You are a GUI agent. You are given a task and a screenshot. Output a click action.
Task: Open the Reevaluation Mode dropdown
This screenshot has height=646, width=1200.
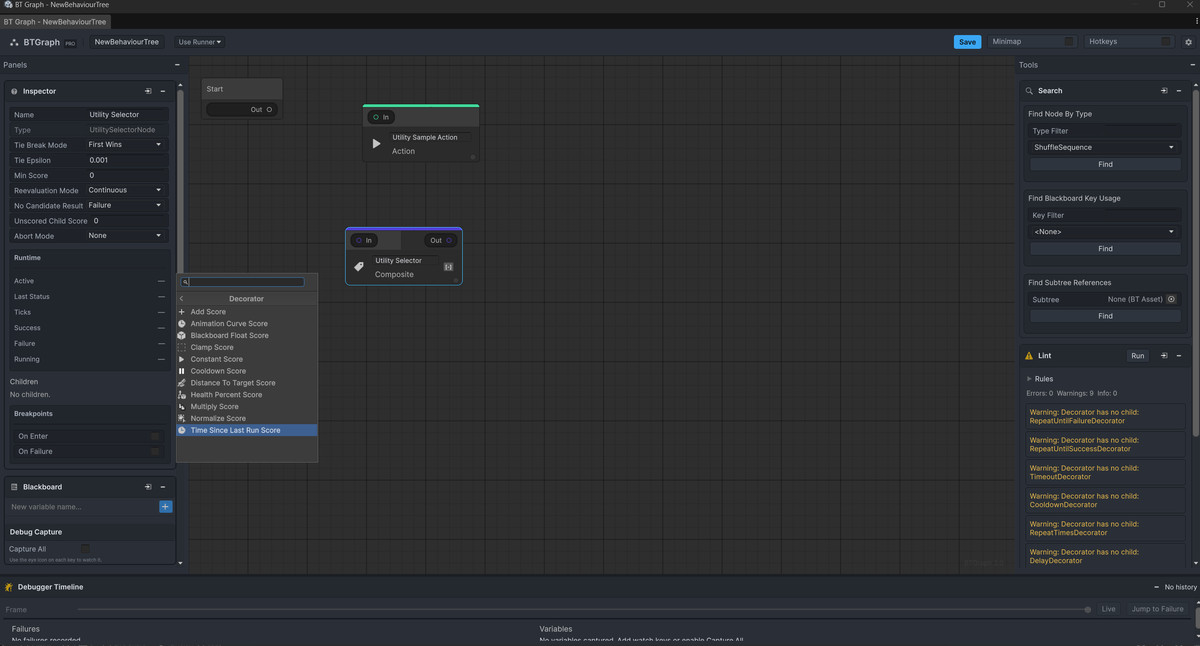pyautogui.click(x=125, y=190)
